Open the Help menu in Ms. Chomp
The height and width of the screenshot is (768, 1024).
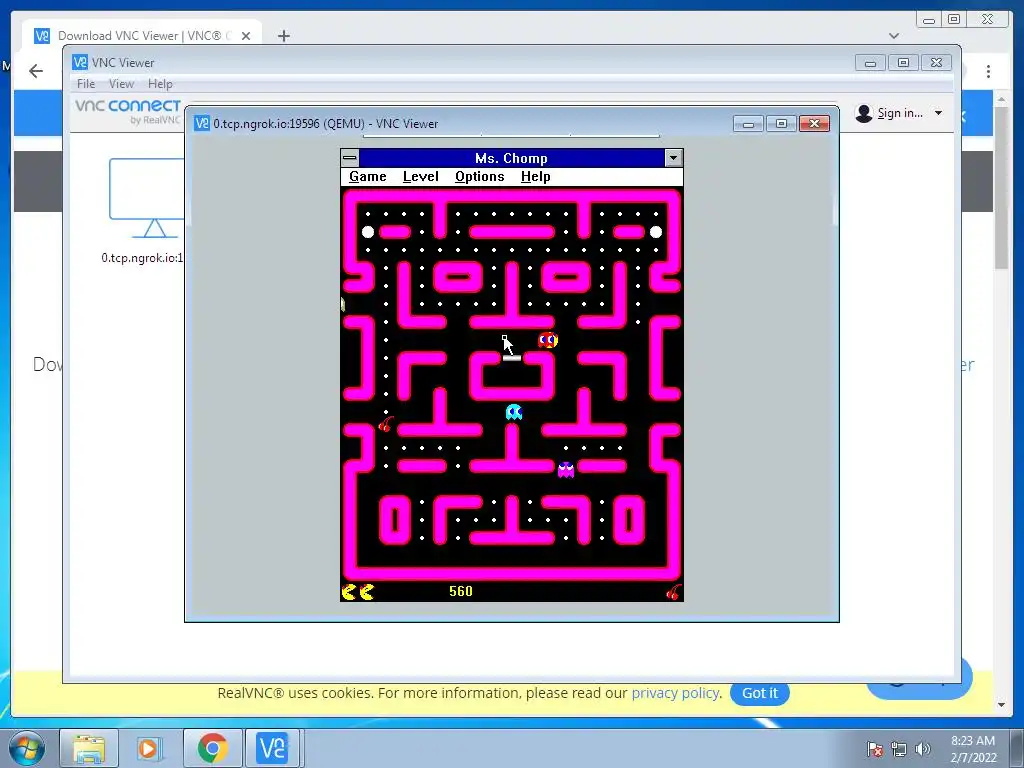coord(536,176)
